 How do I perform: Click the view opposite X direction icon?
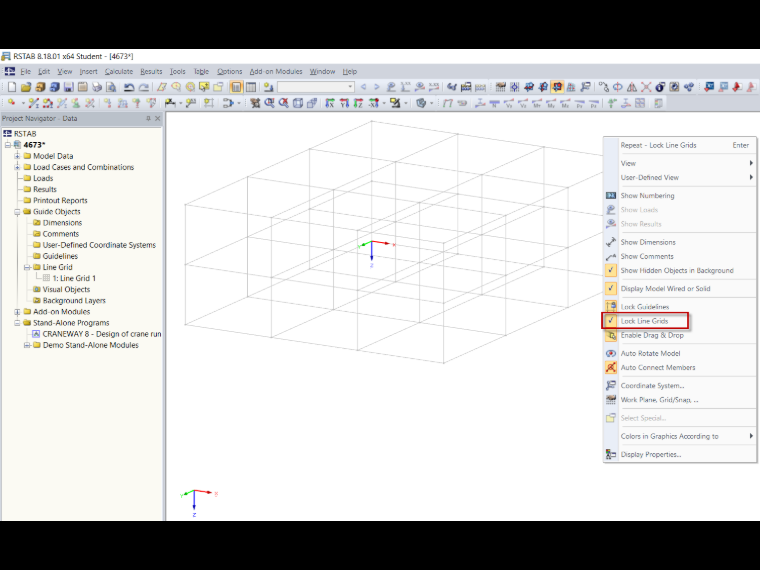pyautogui.click(x=373, y=103)
